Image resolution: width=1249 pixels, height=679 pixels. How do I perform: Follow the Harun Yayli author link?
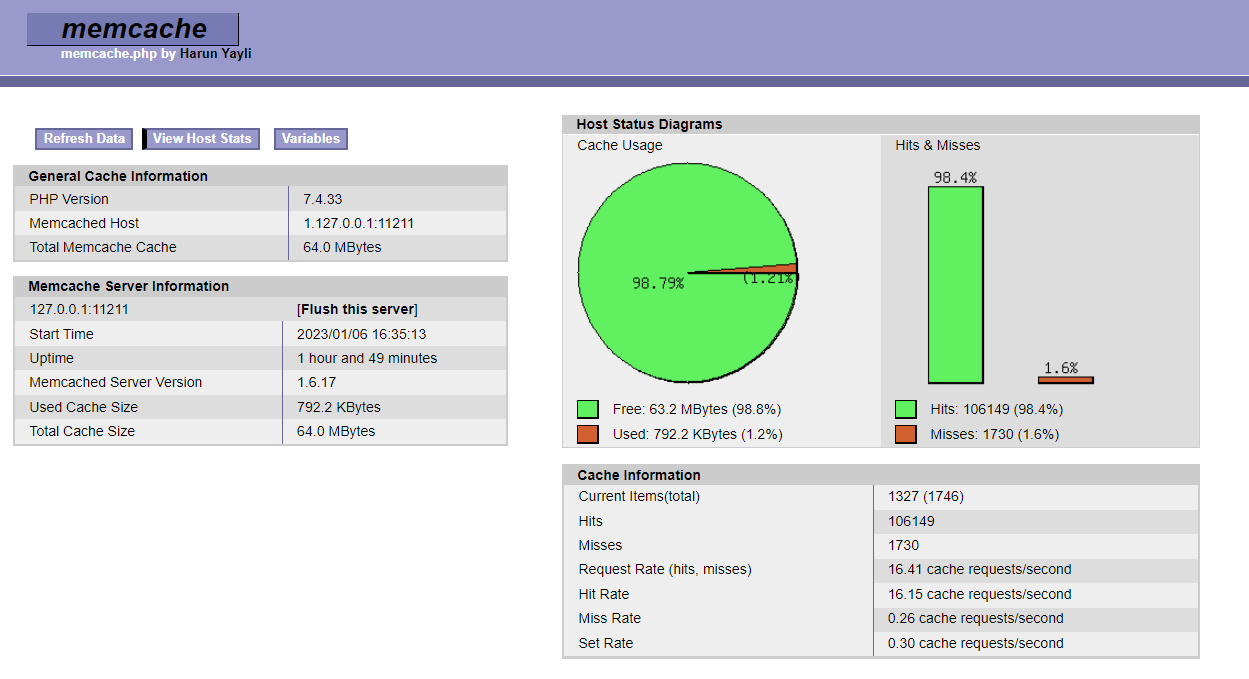216,54
